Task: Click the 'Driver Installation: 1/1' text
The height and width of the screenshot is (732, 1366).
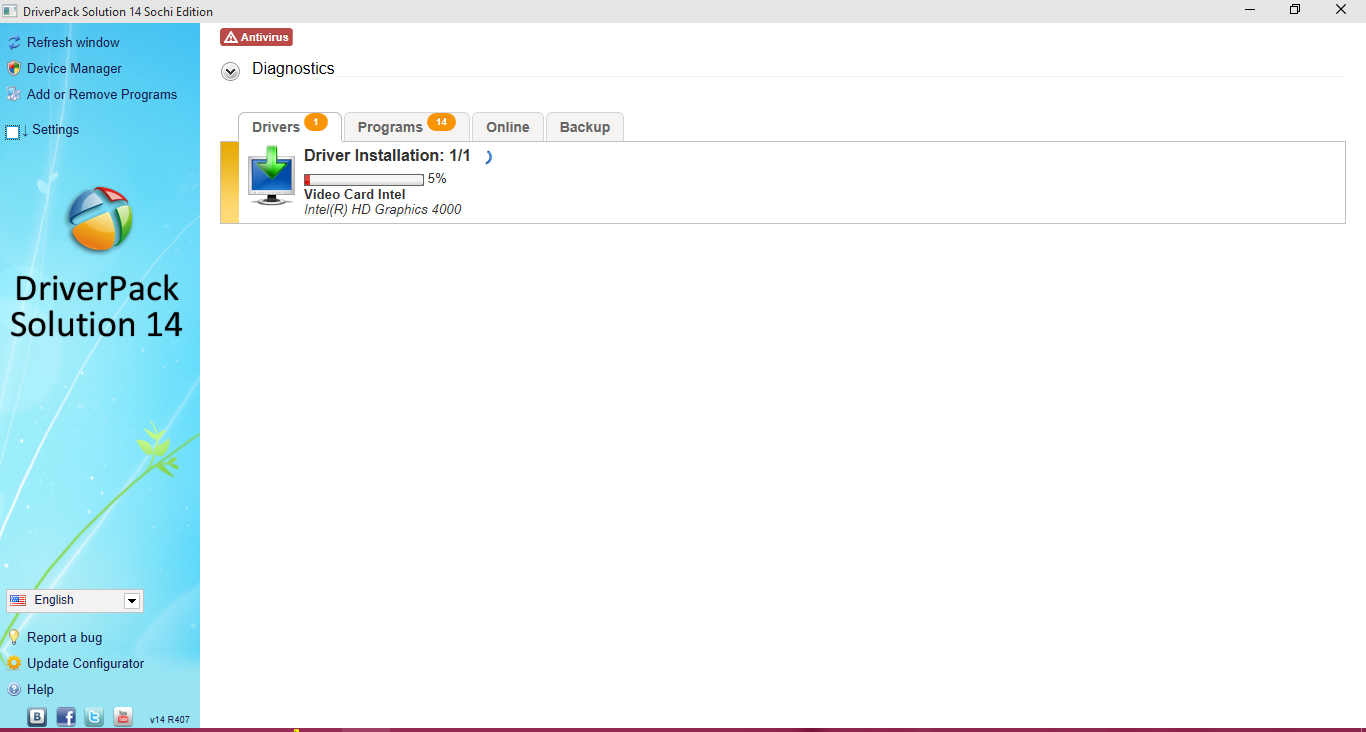Action: click(x=387, y=156)
